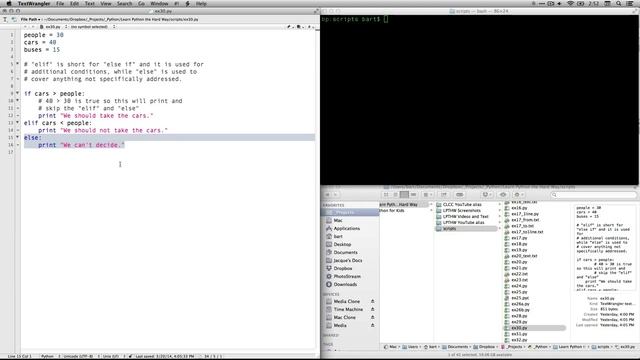Select the scripts folder in Finder column
The image size is (640, 360).
[467, 229]
